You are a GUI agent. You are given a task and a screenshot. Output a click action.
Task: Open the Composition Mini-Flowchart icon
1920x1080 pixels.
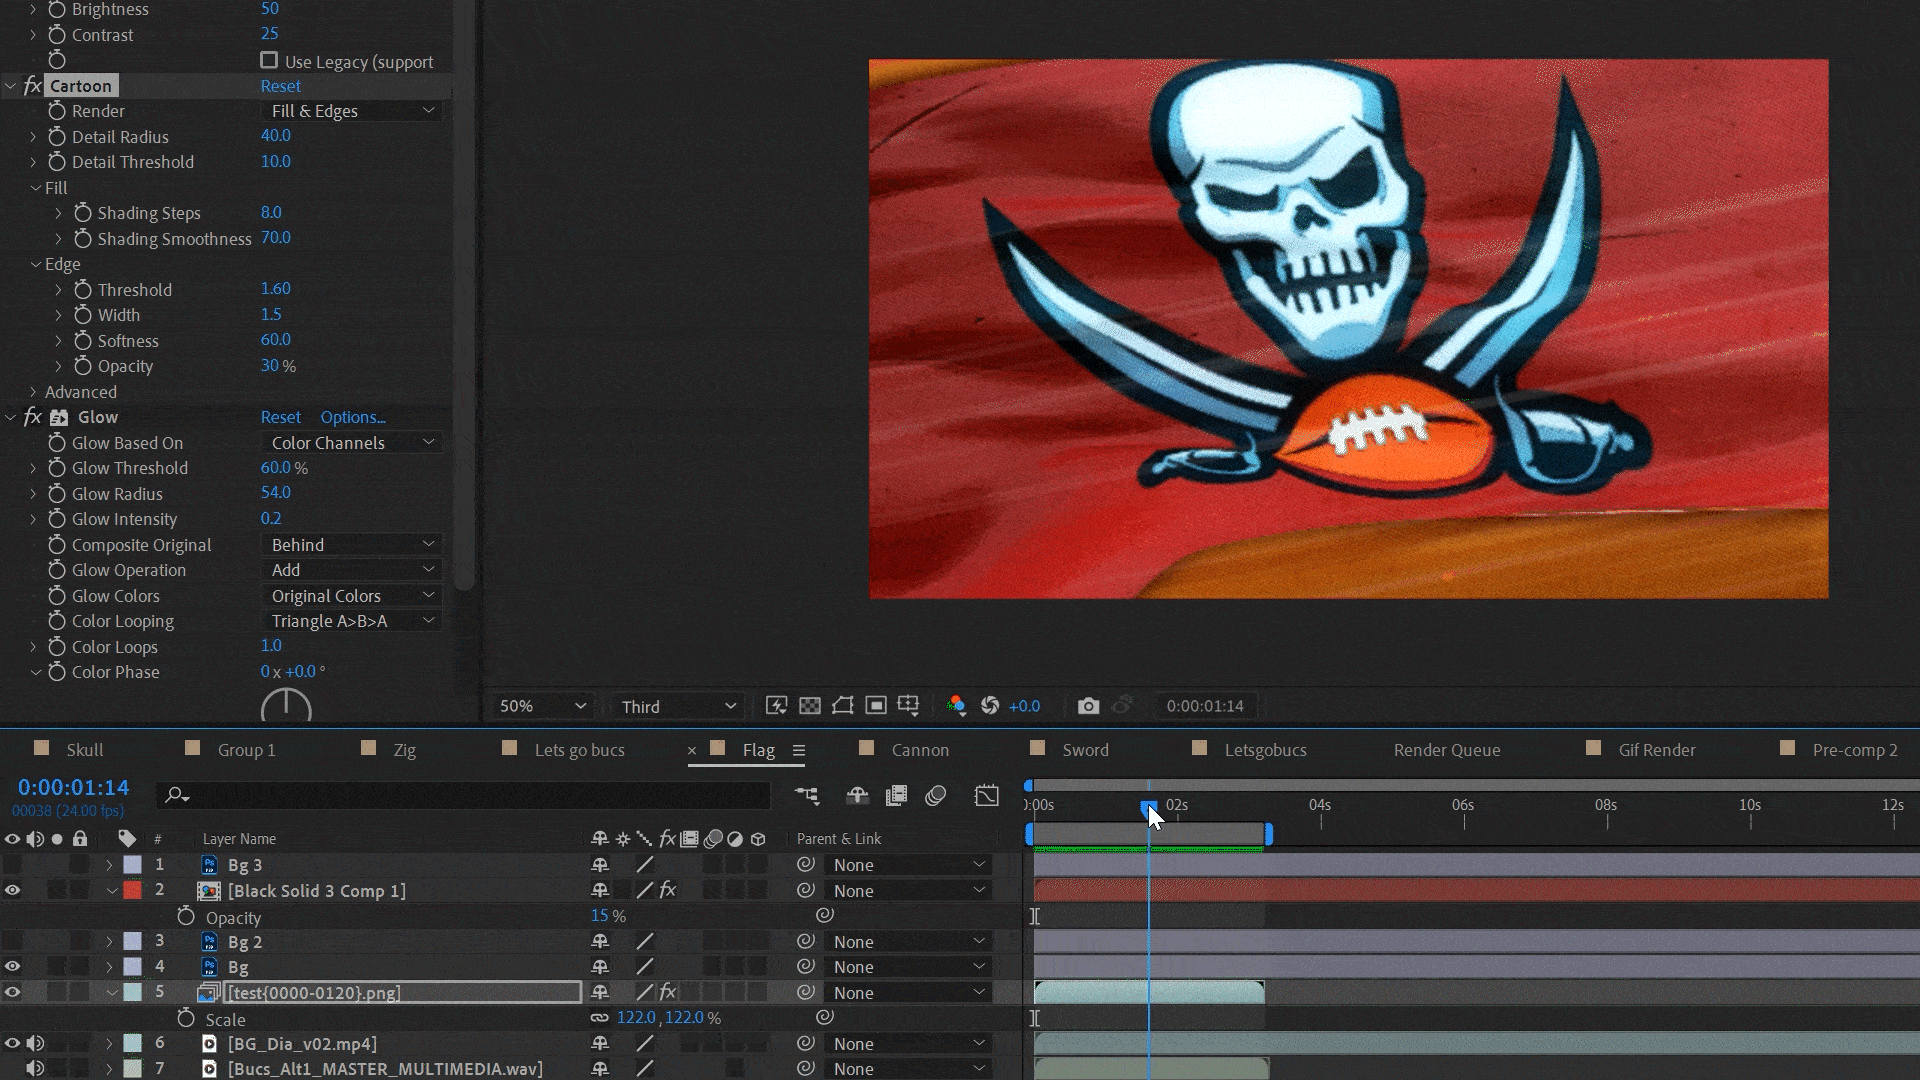point(807,796)
